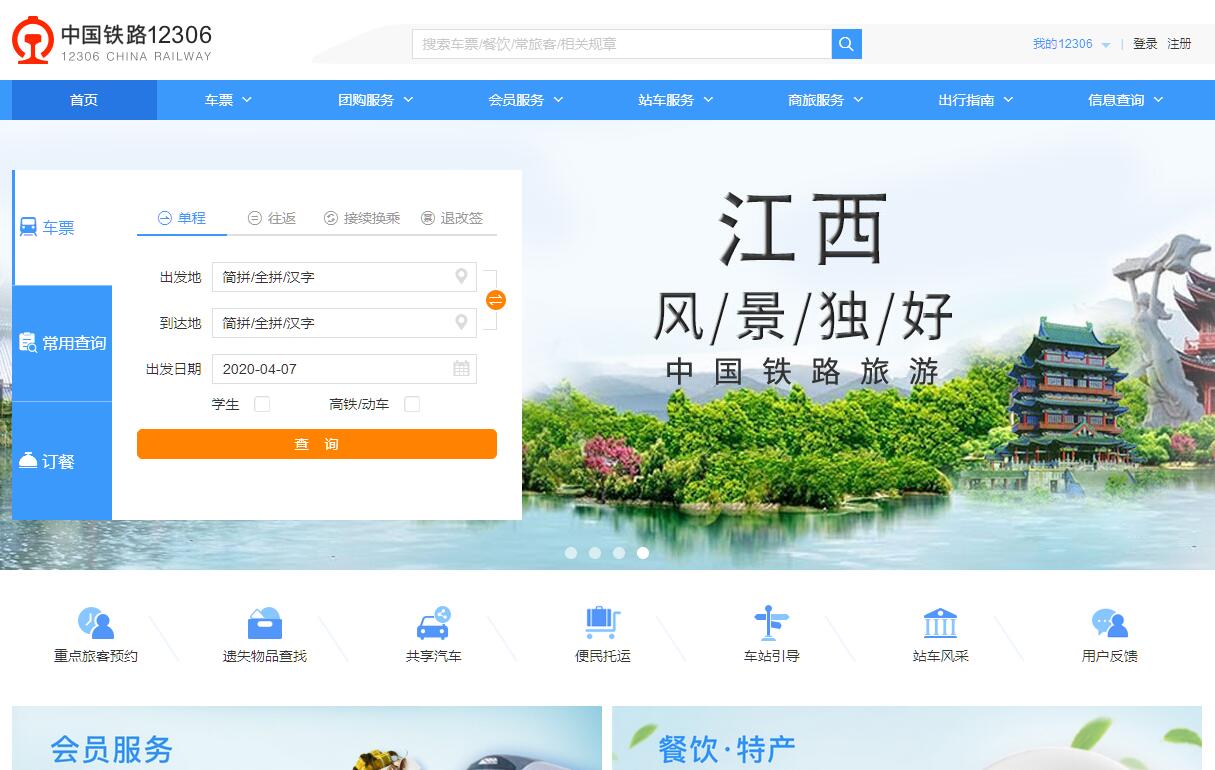Switch to 单程 one-way tab

[182, 218]
